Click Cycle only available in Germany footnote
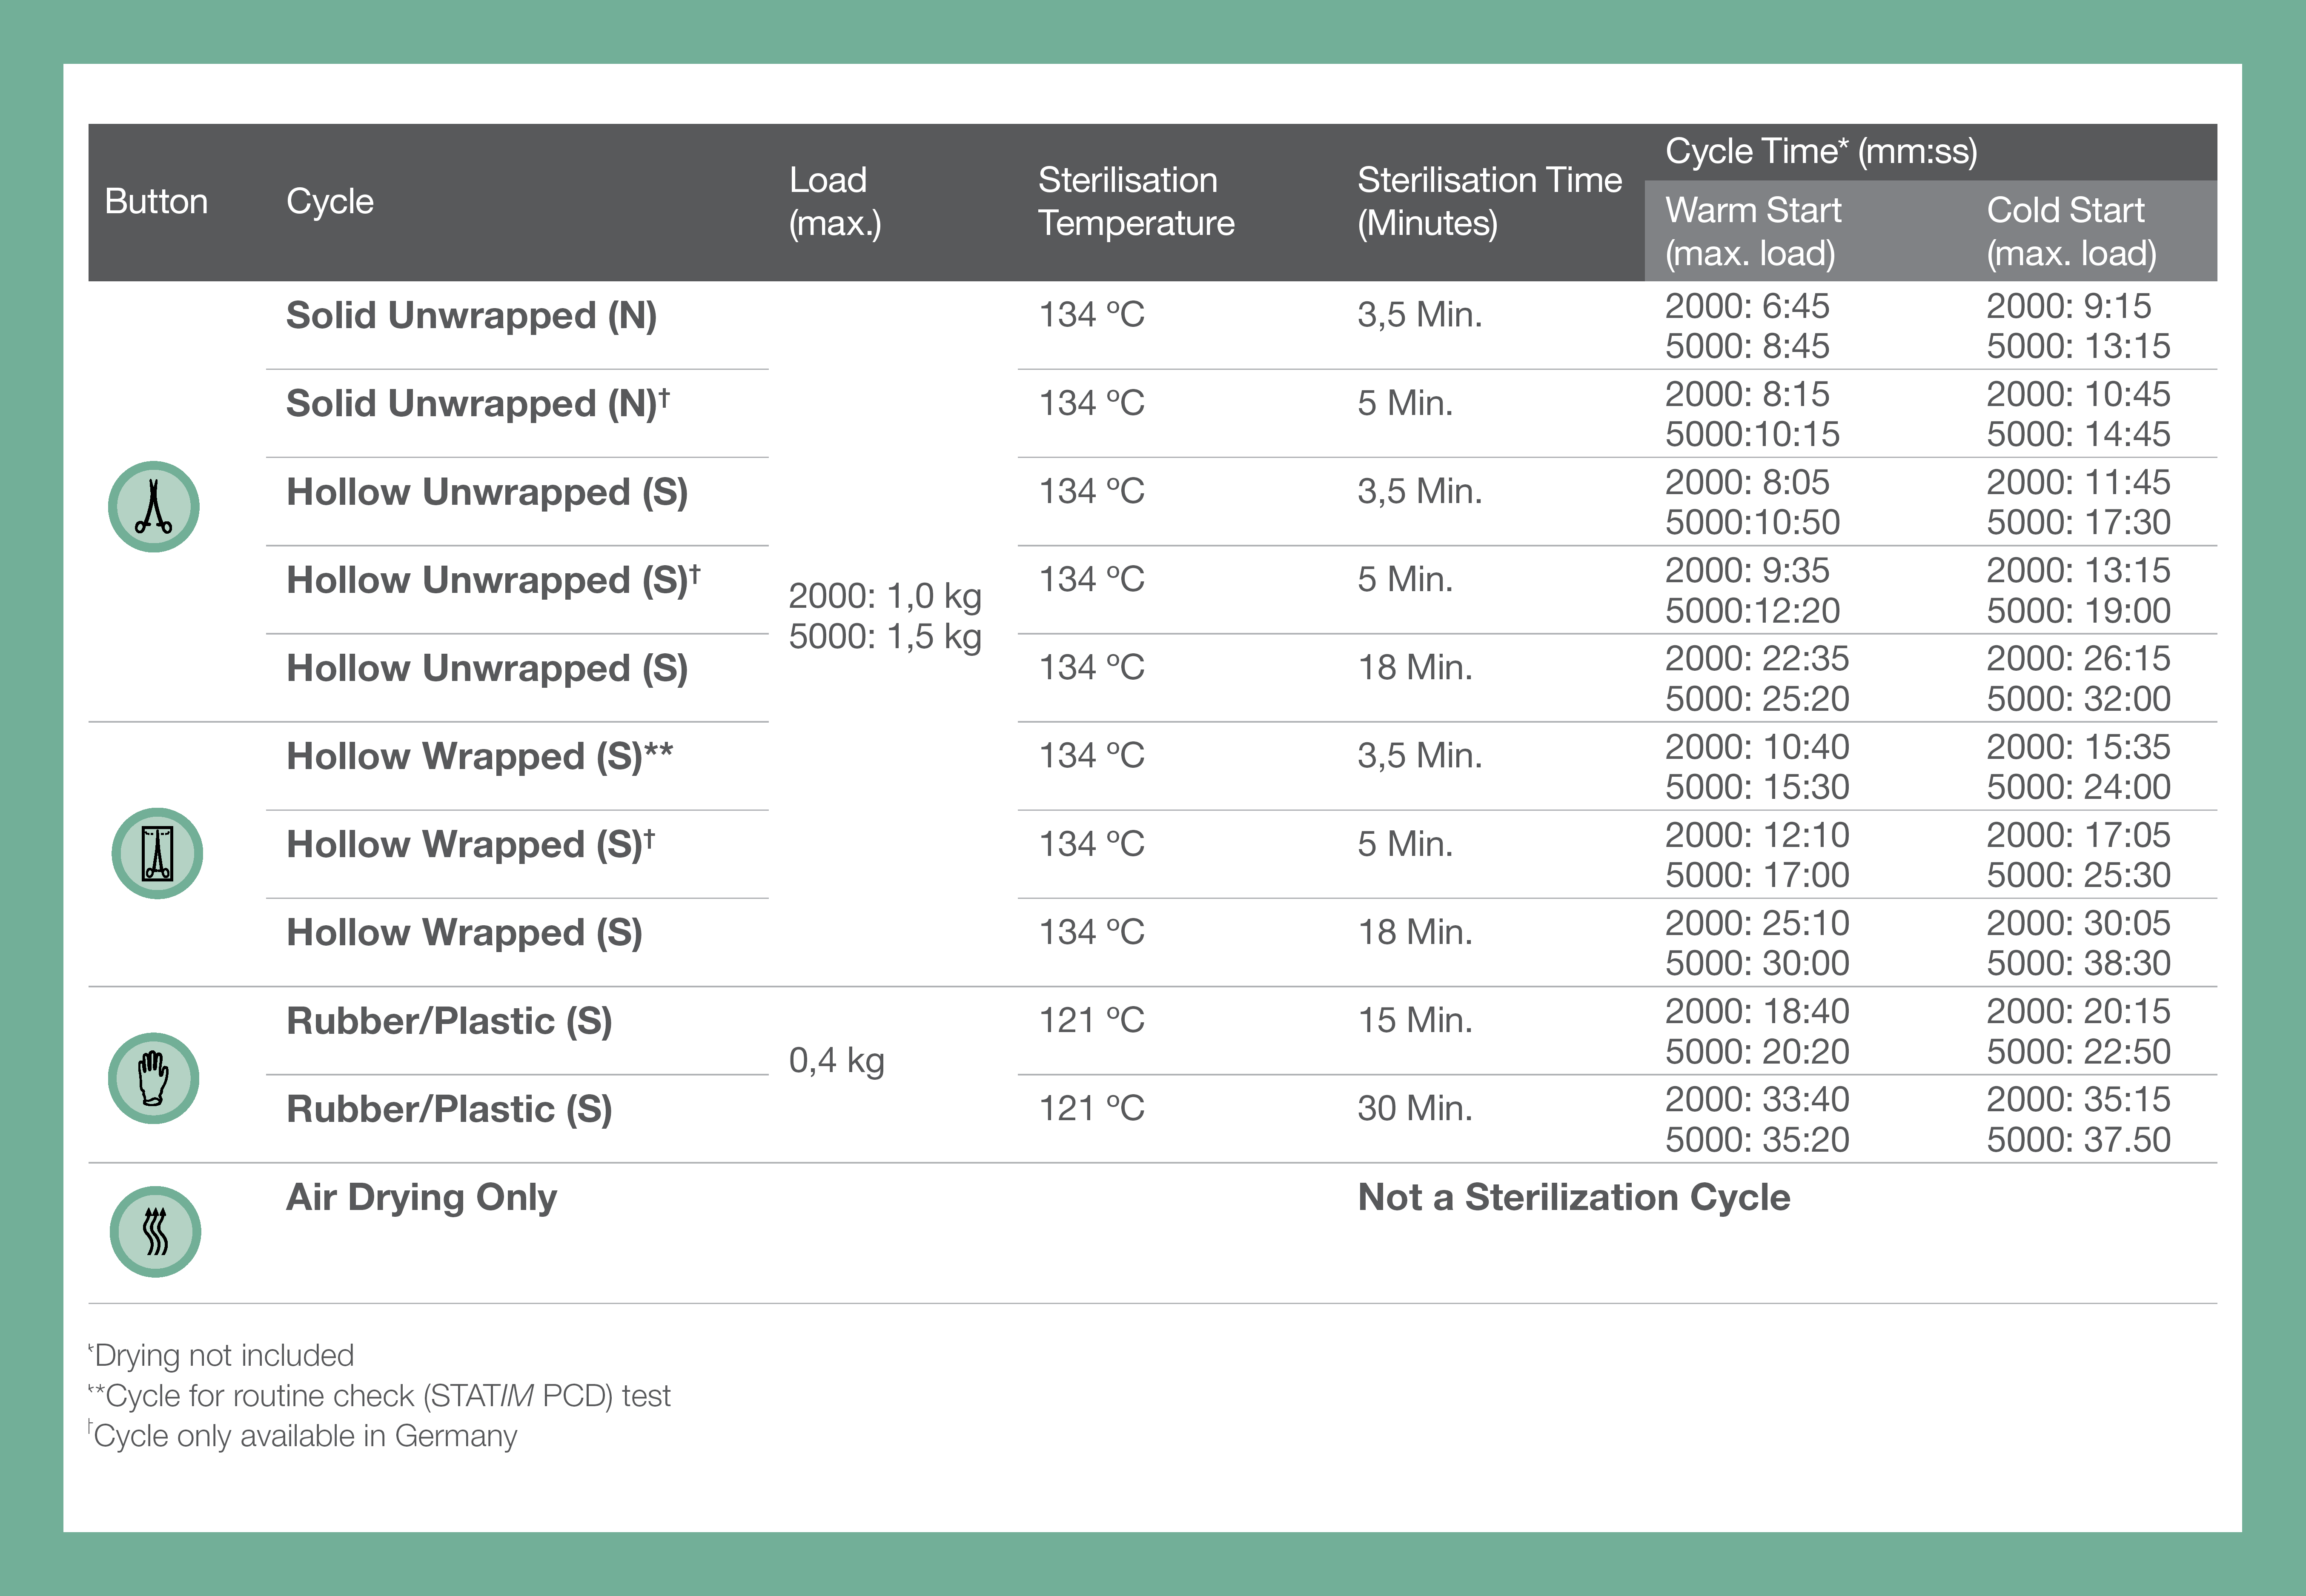 tap(303, 1435)
